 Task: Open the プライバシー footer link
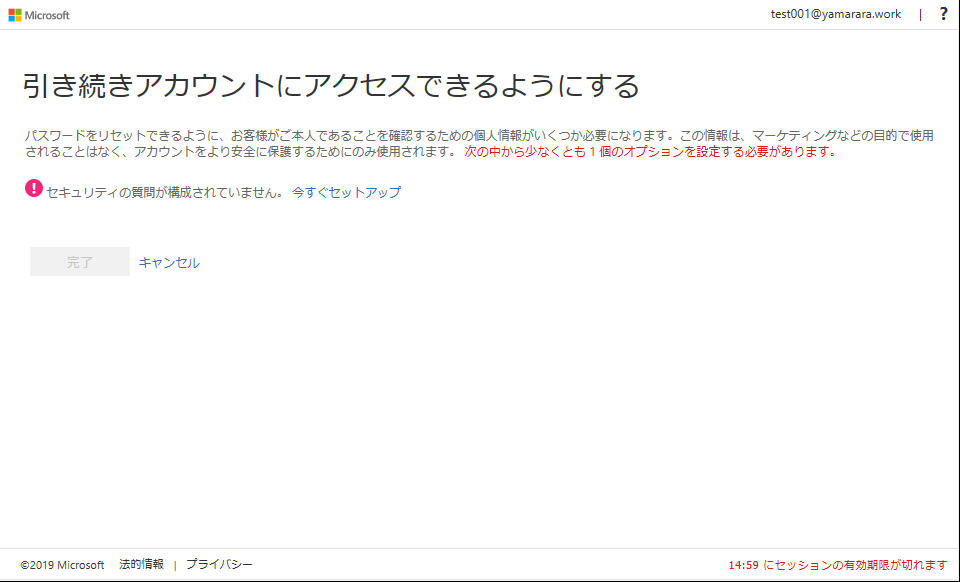(x=219, y=564)
